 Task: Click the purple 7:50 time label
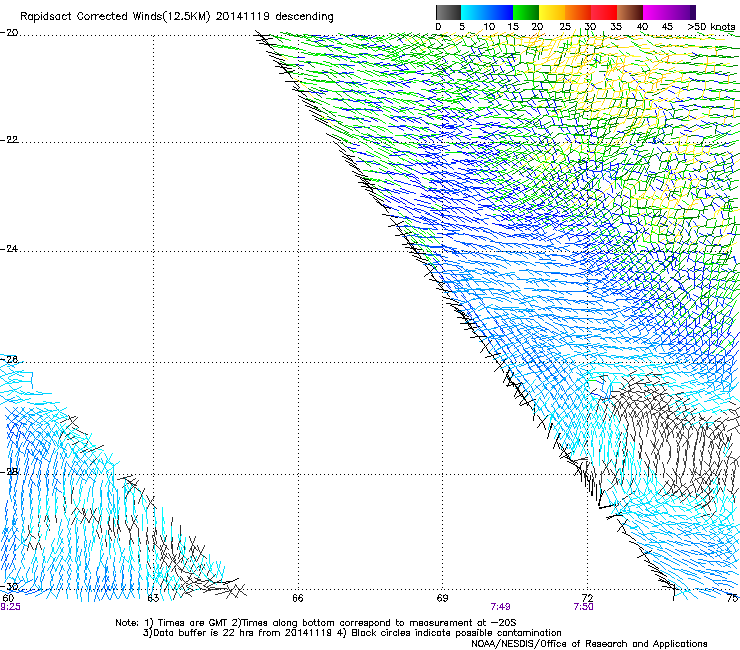583,607
